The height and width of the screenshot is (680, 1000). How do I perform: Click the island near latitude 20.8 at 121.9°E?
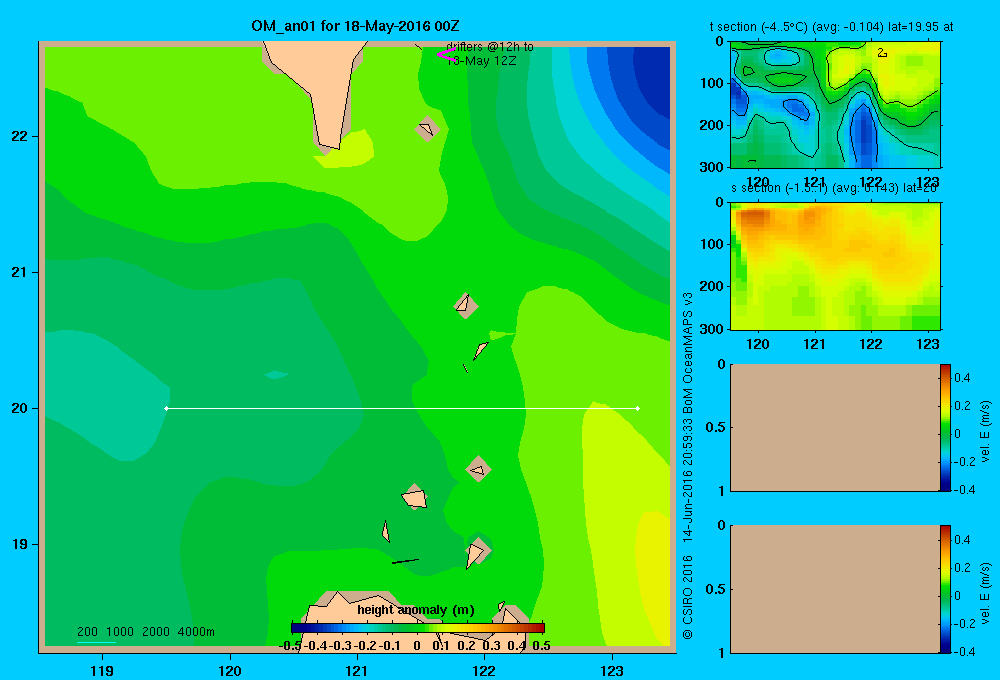tap(466, 305)
